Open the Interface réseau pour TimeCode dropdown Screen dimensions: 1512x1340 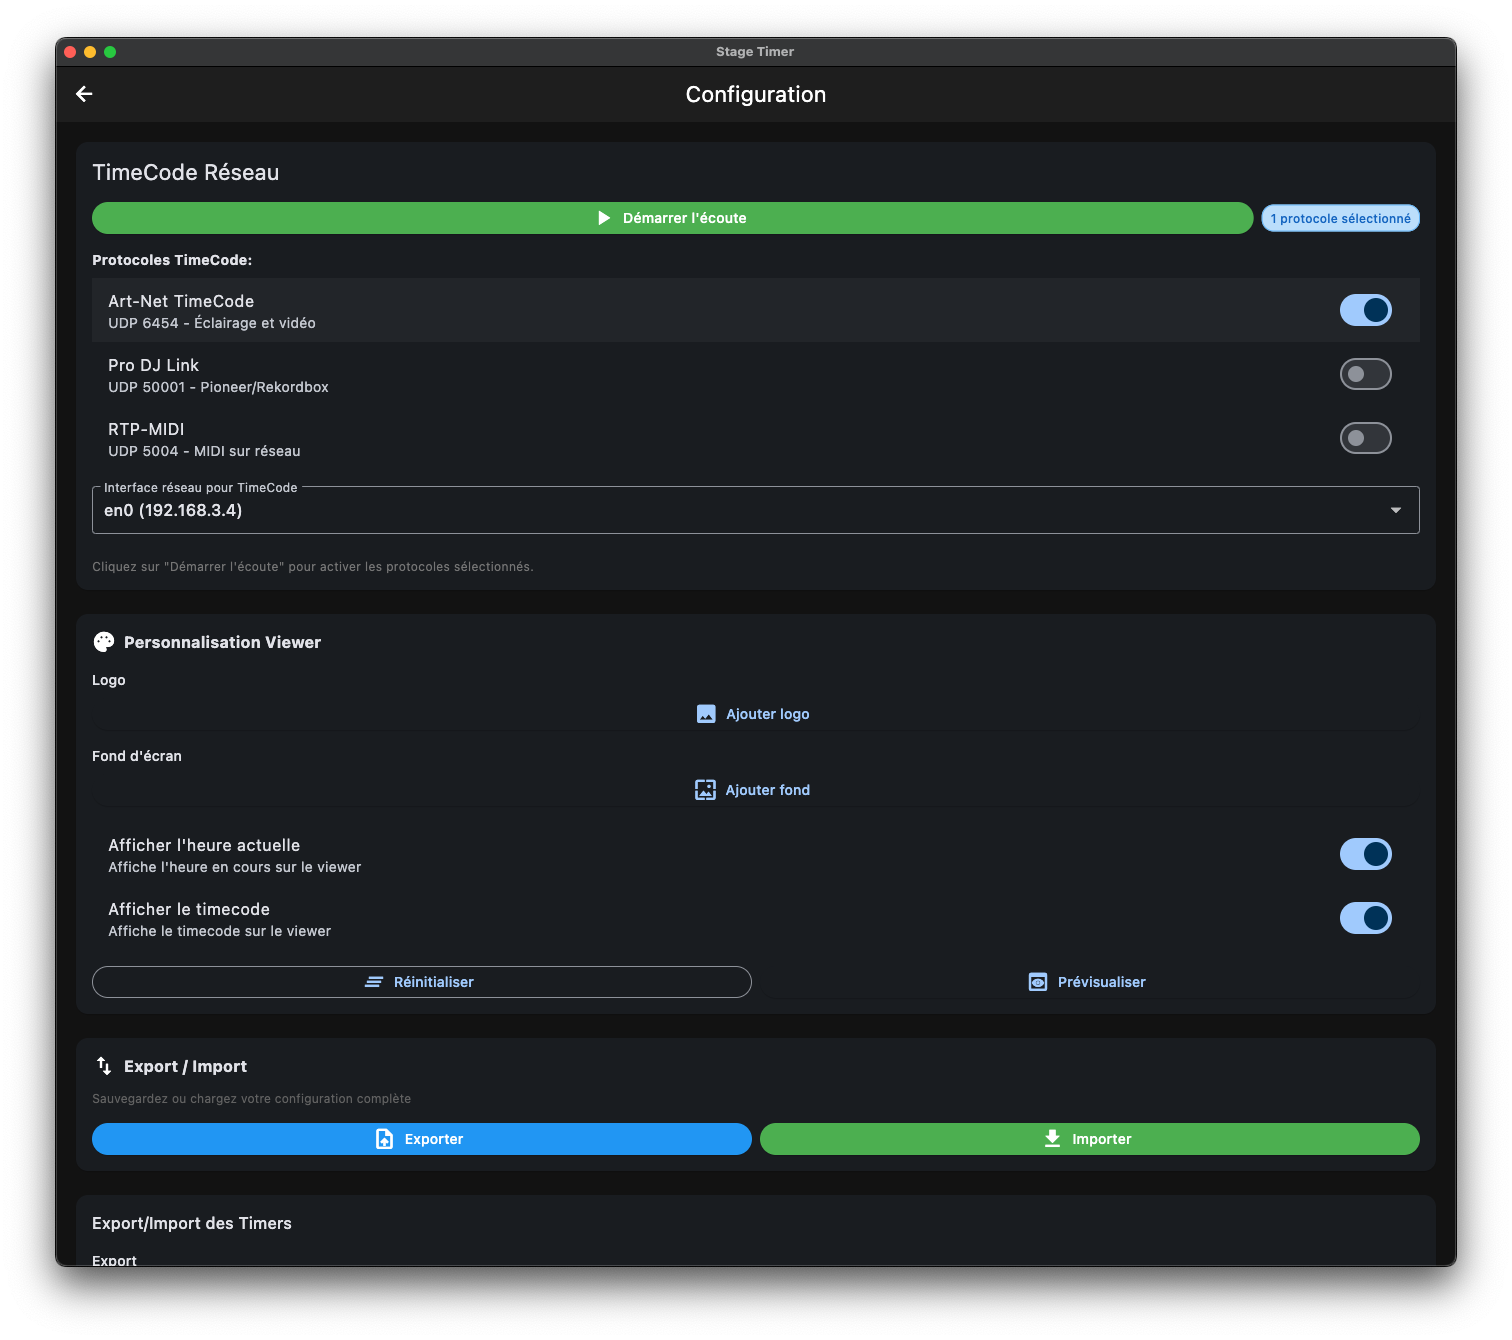[755, 510]
